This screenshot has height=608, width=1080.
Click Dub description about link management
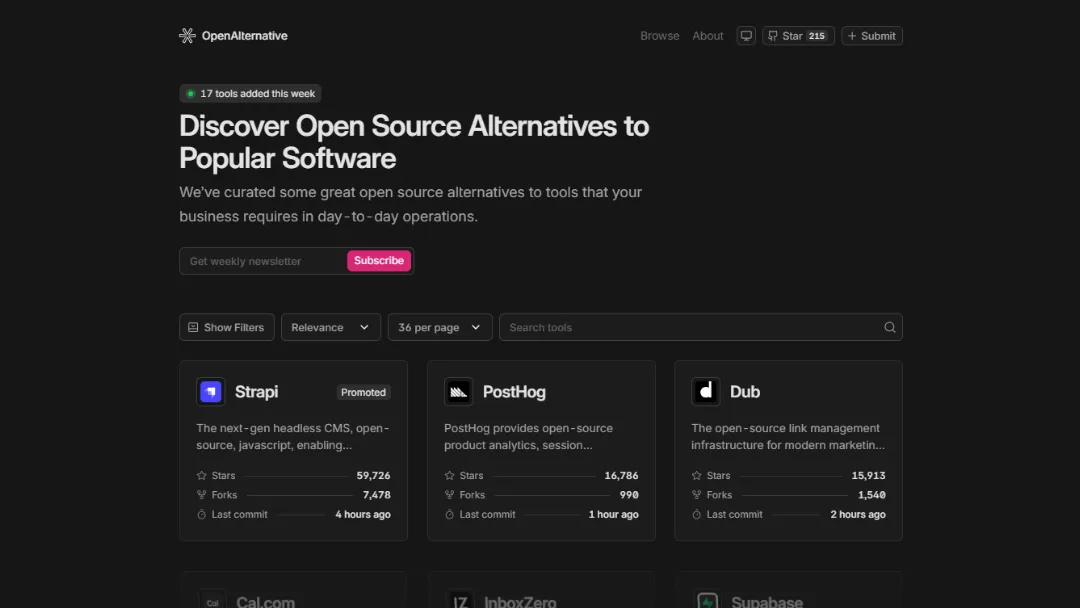788,437
